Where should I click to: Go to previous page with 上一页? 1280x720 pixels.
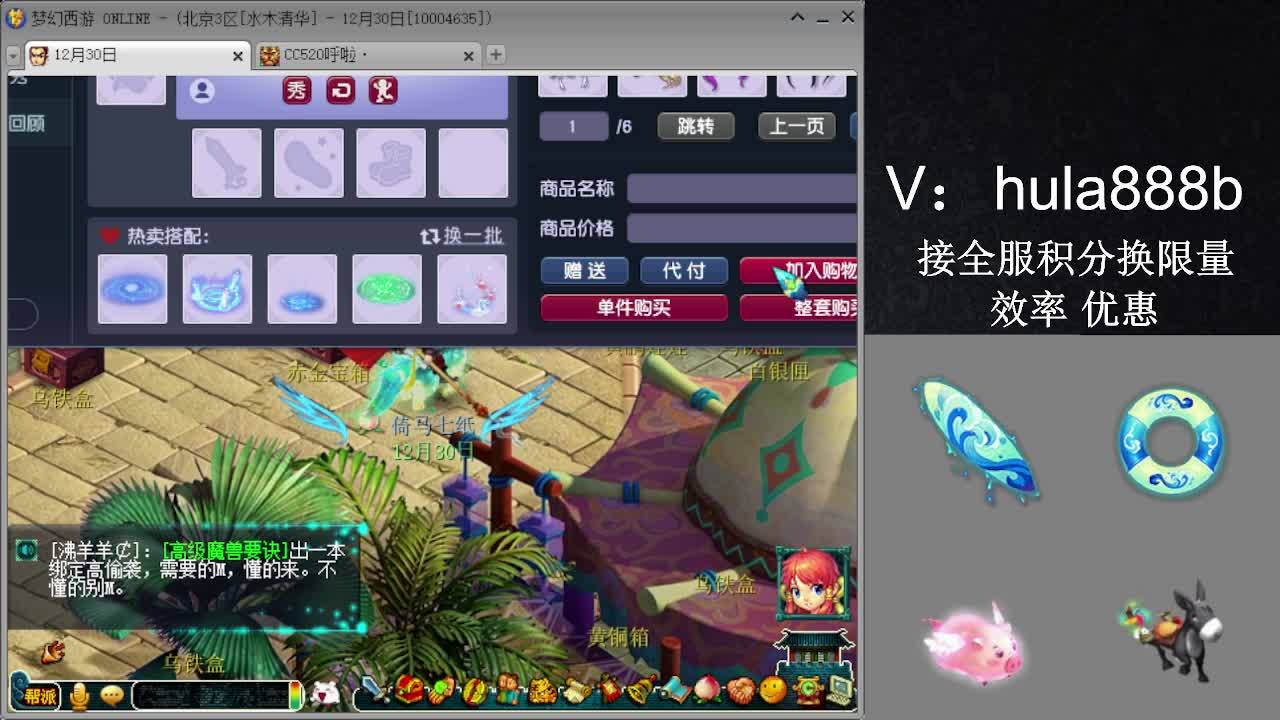click(797, 126)
